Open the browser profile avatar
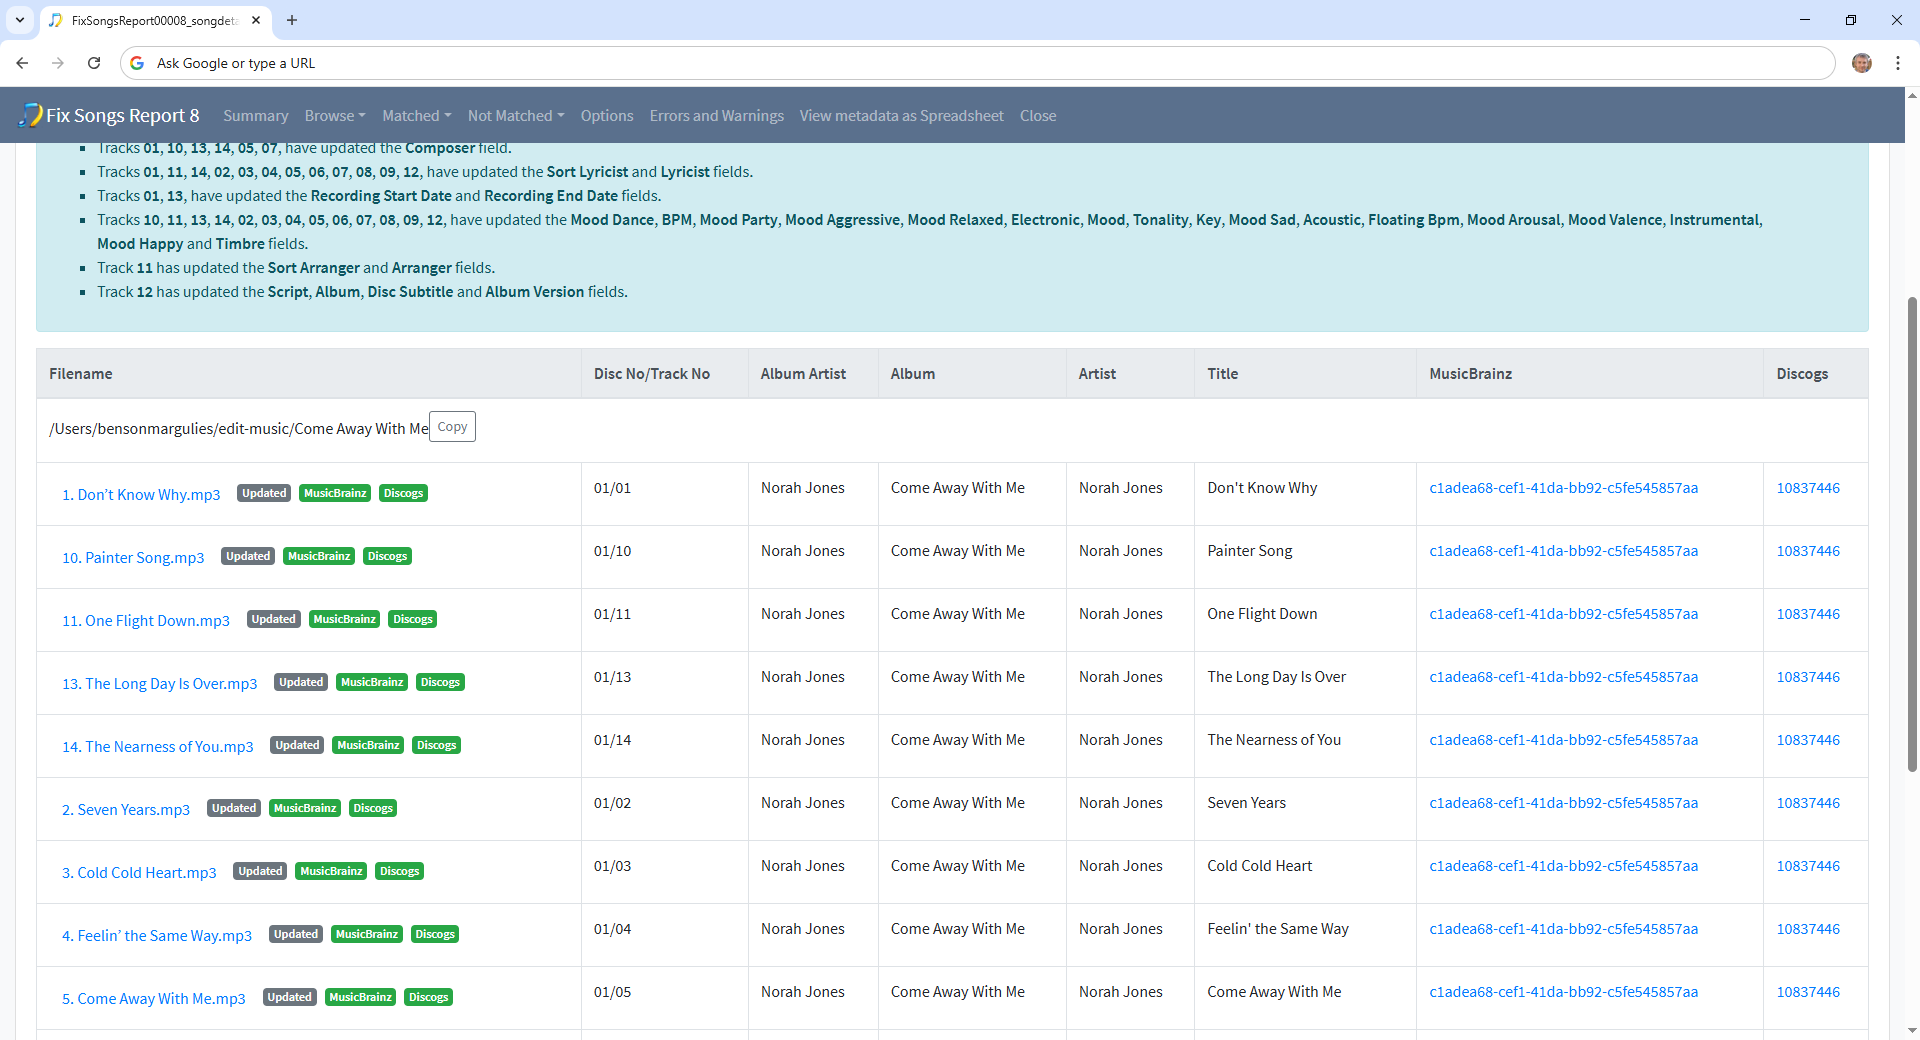 tap(1861, 63)
